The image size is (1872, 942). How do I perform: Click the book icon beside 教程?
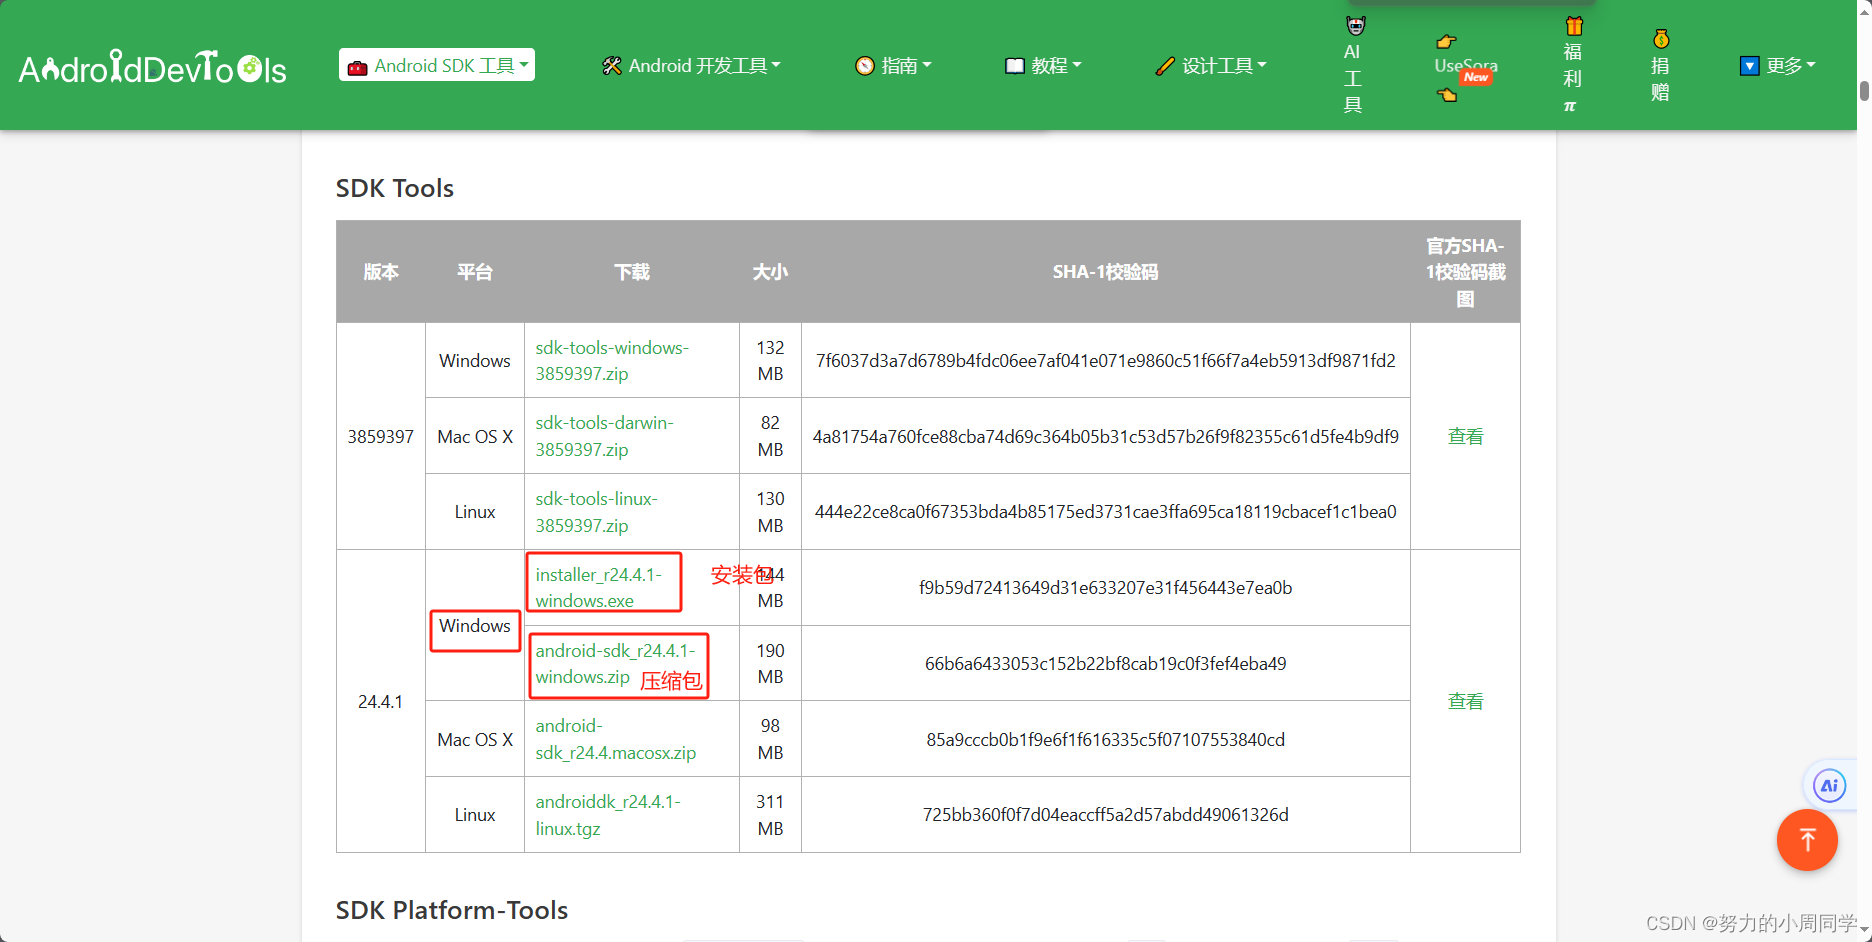(x=1014, y=66)
